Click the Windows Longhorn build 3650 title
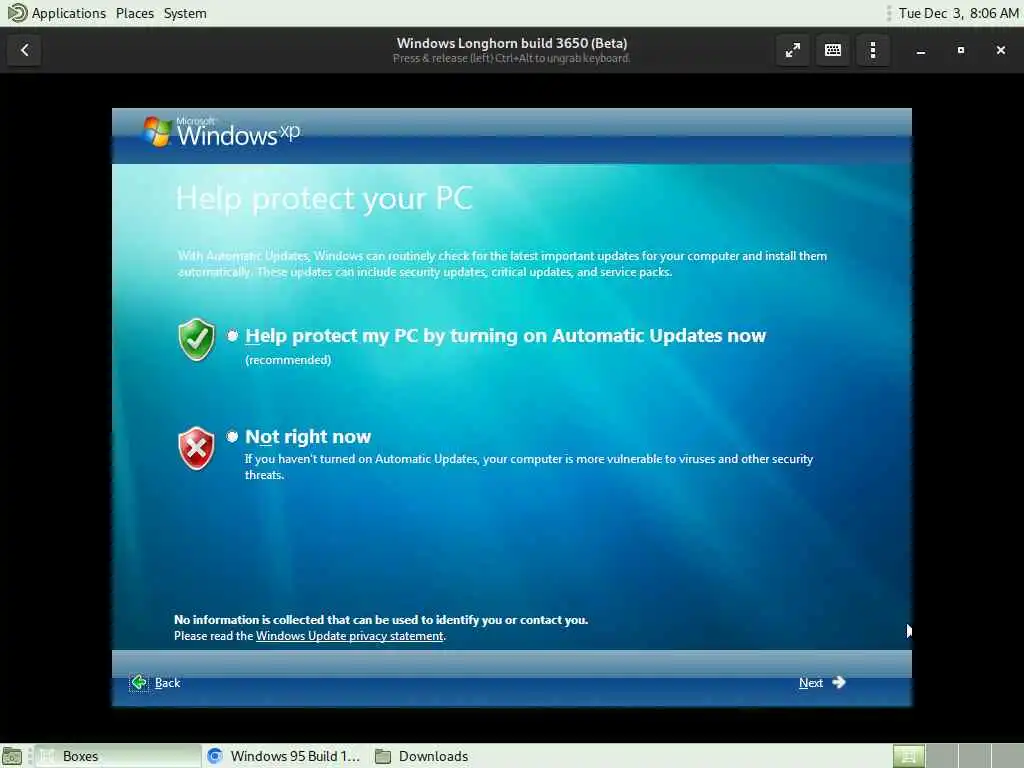This screenshot has height=768, width=1024. [x=512, y=43]
